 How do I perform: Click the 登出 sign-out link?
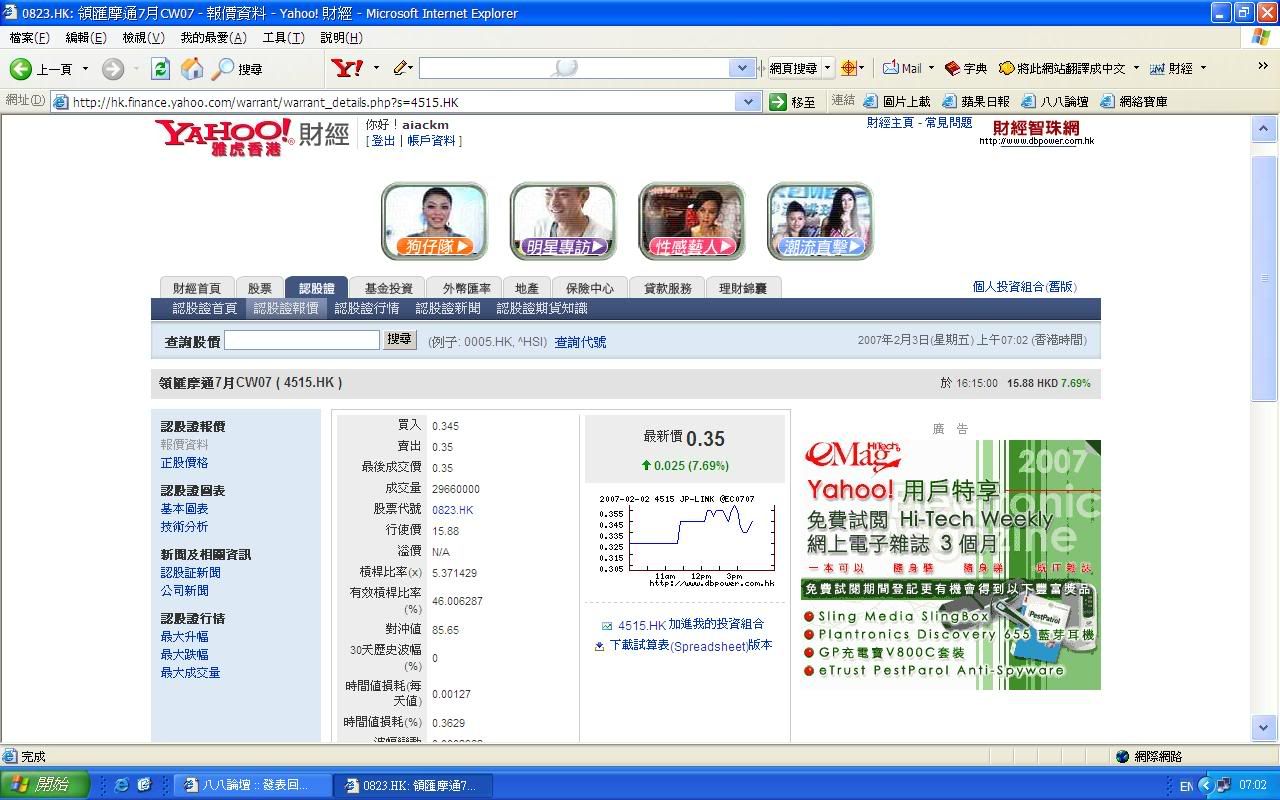pyautogui.click(x=383, y=141)
